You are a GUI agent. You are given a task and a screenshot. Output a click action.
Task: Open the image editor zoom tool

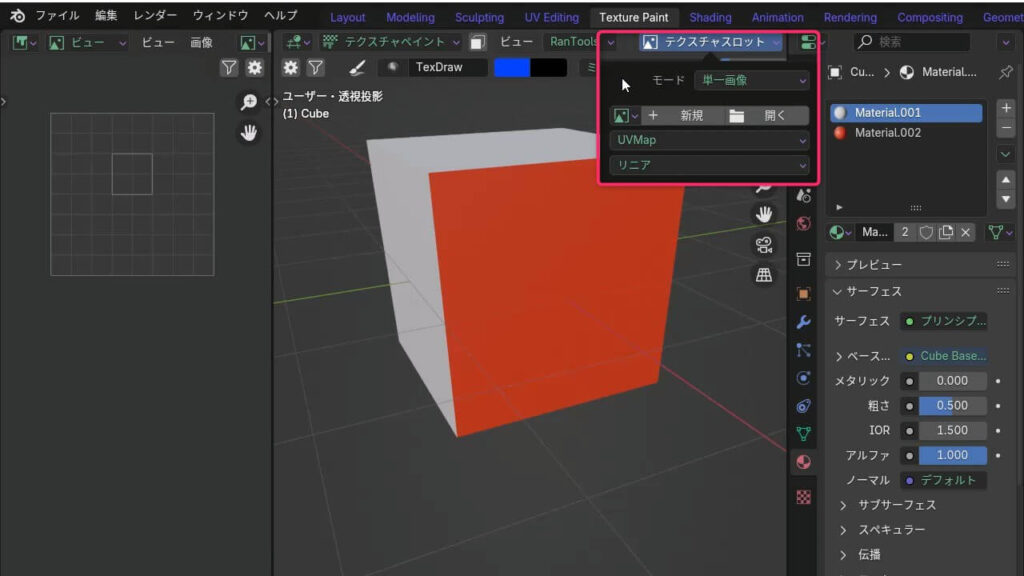(x=249, y=102)
